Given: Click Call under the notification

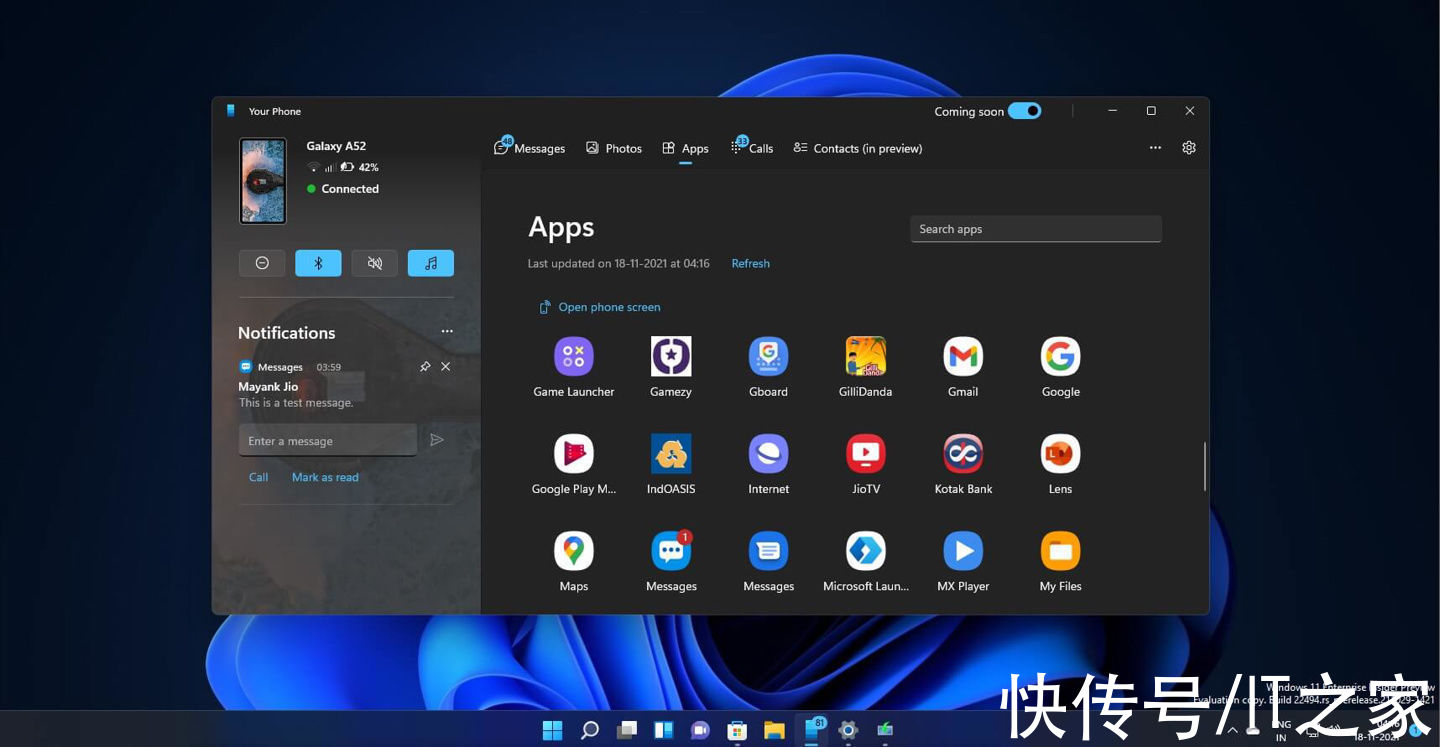Looking at the screenshot, I should 258,477.
